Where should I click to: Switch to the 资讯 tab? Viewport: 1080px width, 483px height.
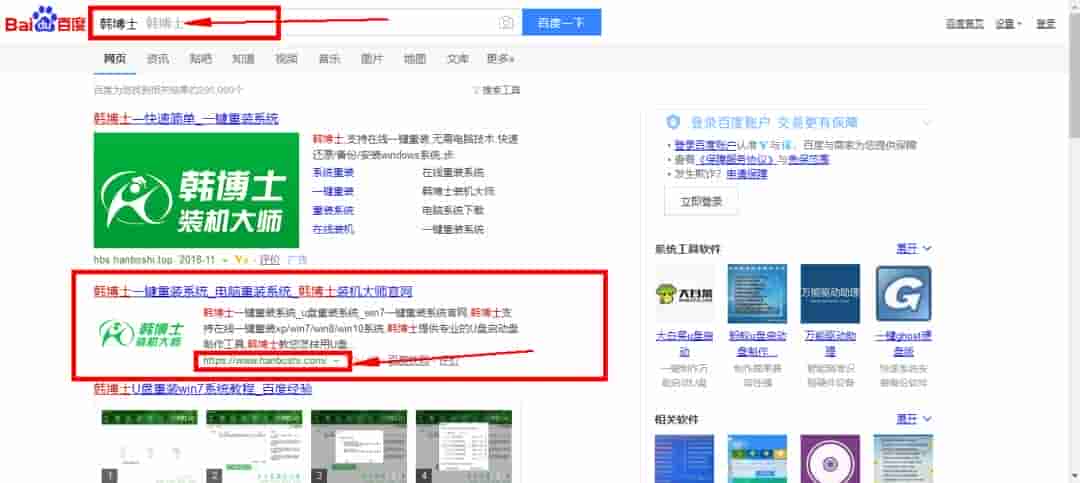[x=158, y=59]
